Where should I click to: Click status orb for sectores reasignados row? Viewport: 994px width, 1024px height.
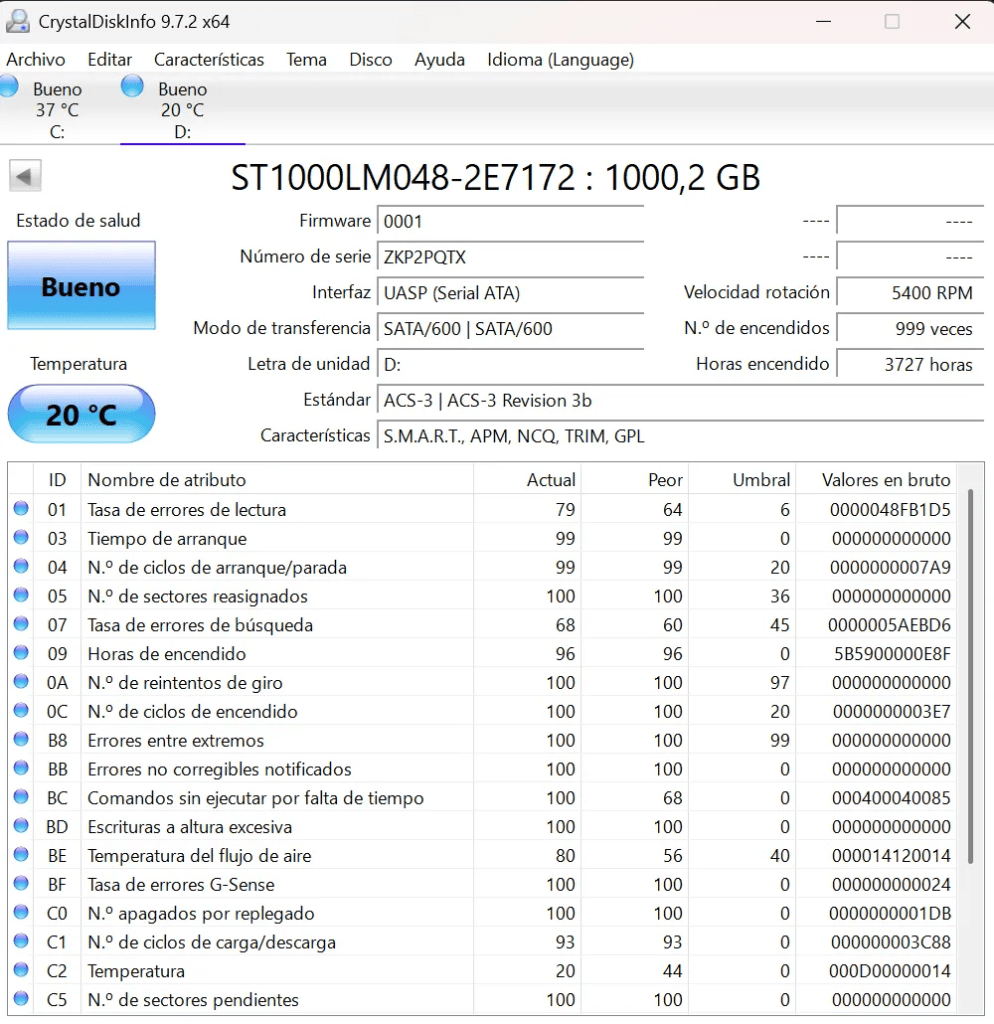coord(21,594)
